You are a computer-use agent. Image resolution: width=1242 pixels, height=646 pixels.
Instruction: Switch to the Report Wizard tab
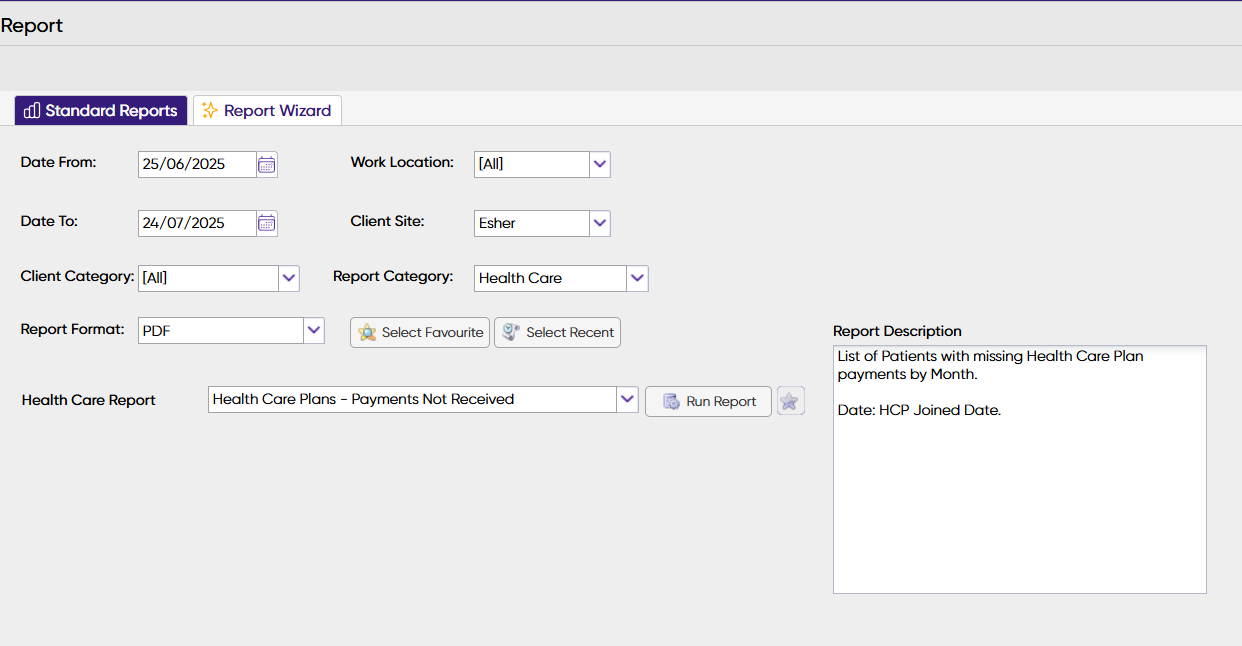click(x=267, y=110)
